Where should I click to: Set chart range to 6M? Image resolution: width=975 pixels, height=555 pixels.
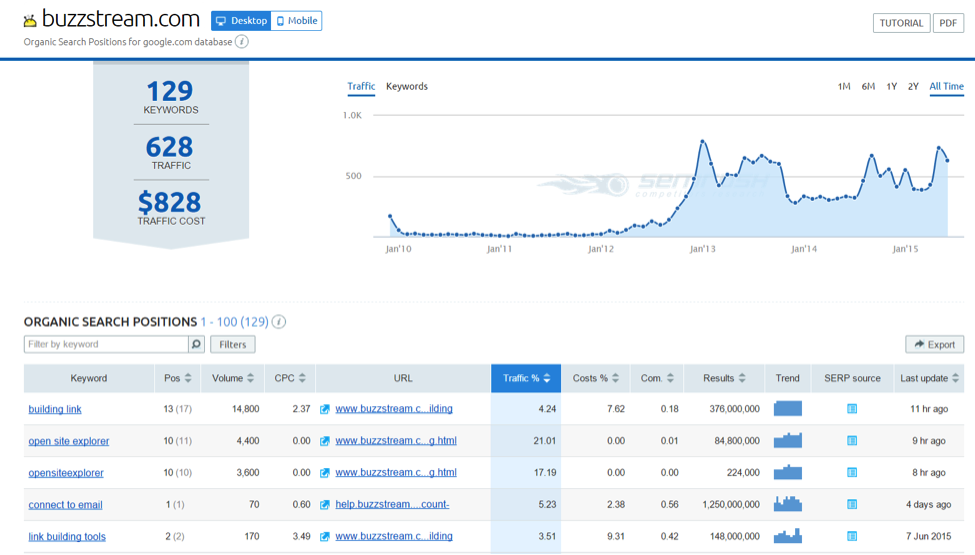(868, 86)
